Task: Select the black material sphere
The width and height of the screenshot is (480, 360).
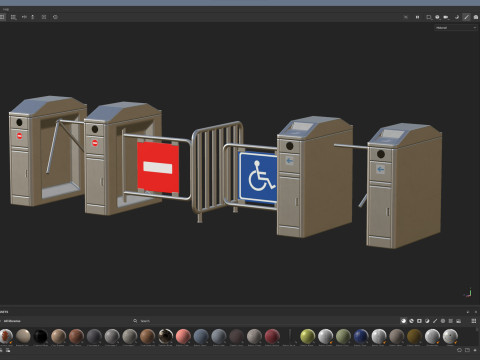Action: click(41, 336)
